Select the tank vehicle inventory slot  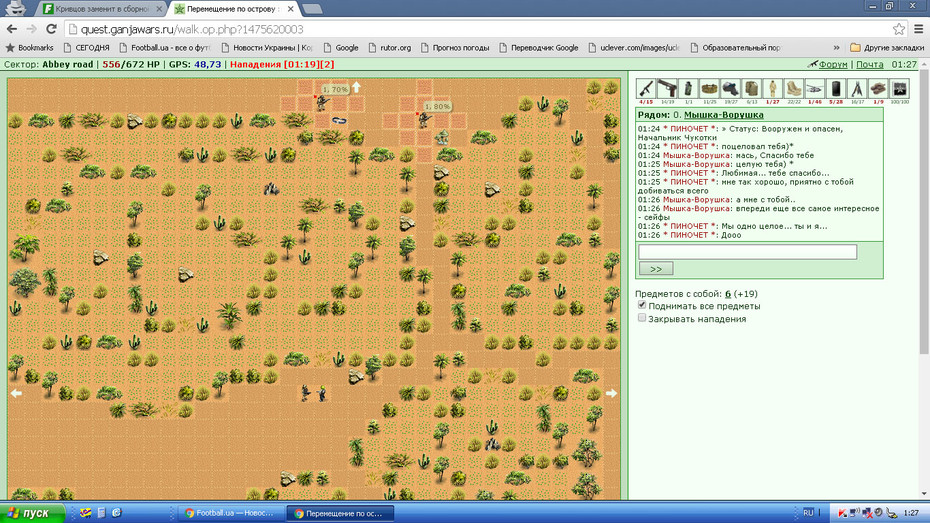pos(878,88)
